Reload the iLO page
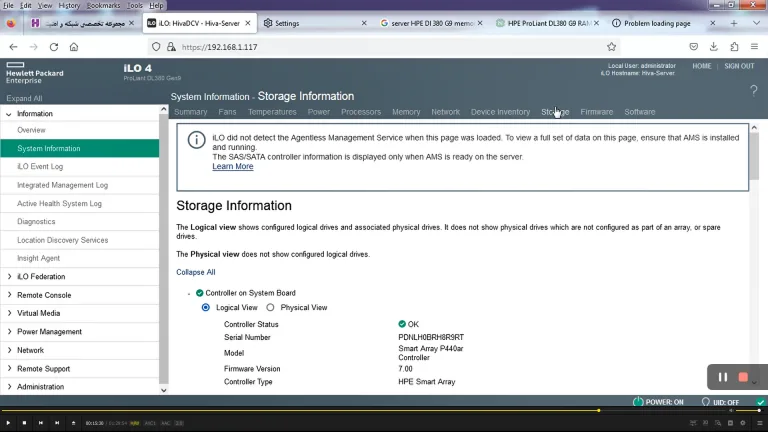This screenshot has height=432, width=768. (x=54, y=47)
